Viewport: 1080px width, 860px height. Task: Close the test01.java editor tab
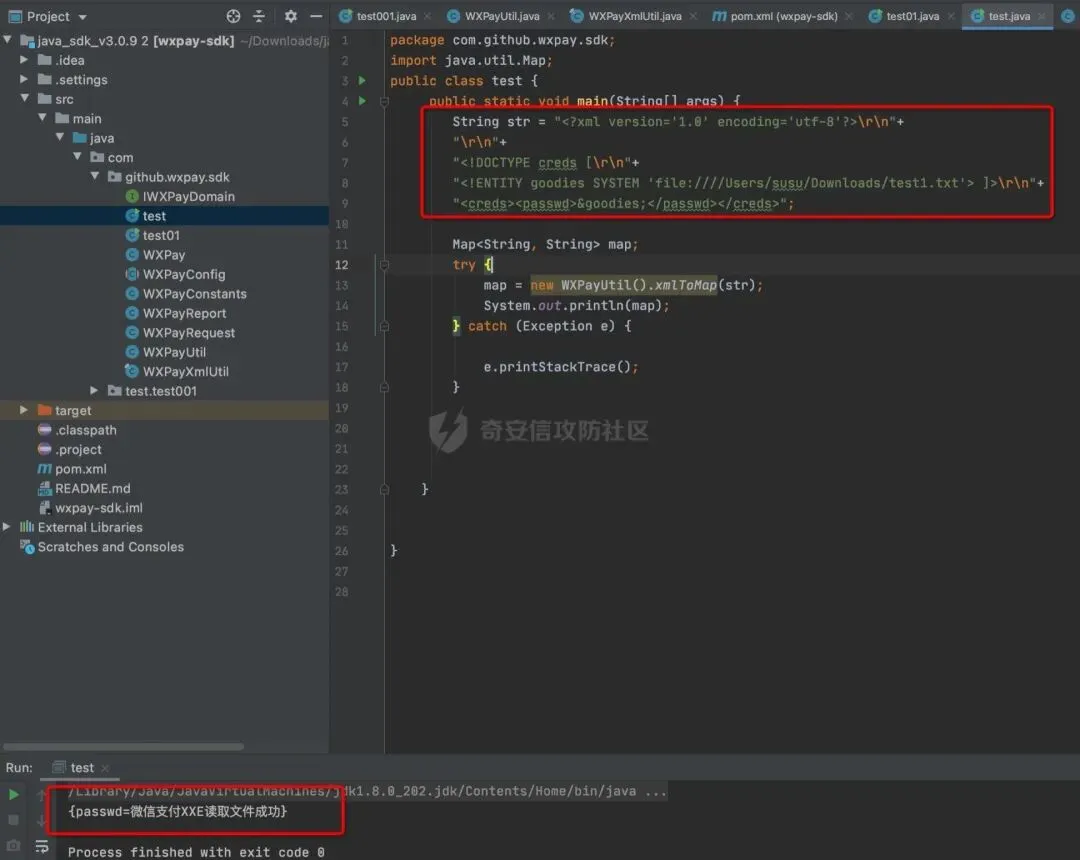[x=951, y=16]
